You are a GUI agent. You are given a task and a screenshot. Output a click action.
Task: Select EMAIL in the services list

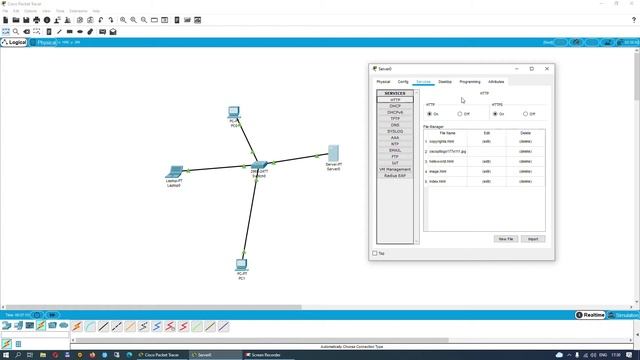click(x=395, y=150)
